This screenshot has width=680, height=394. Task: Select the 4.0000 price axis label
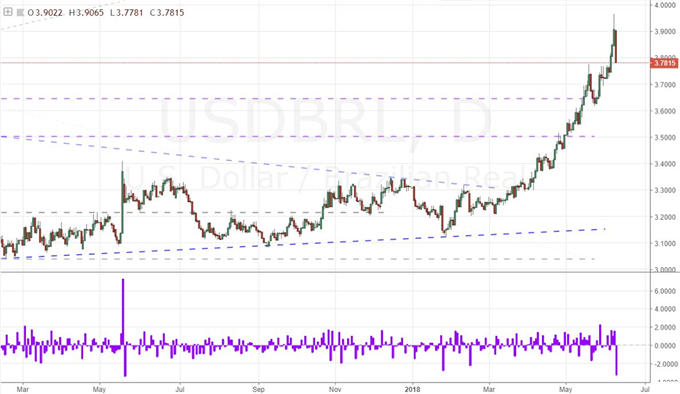tap(665, 5)
